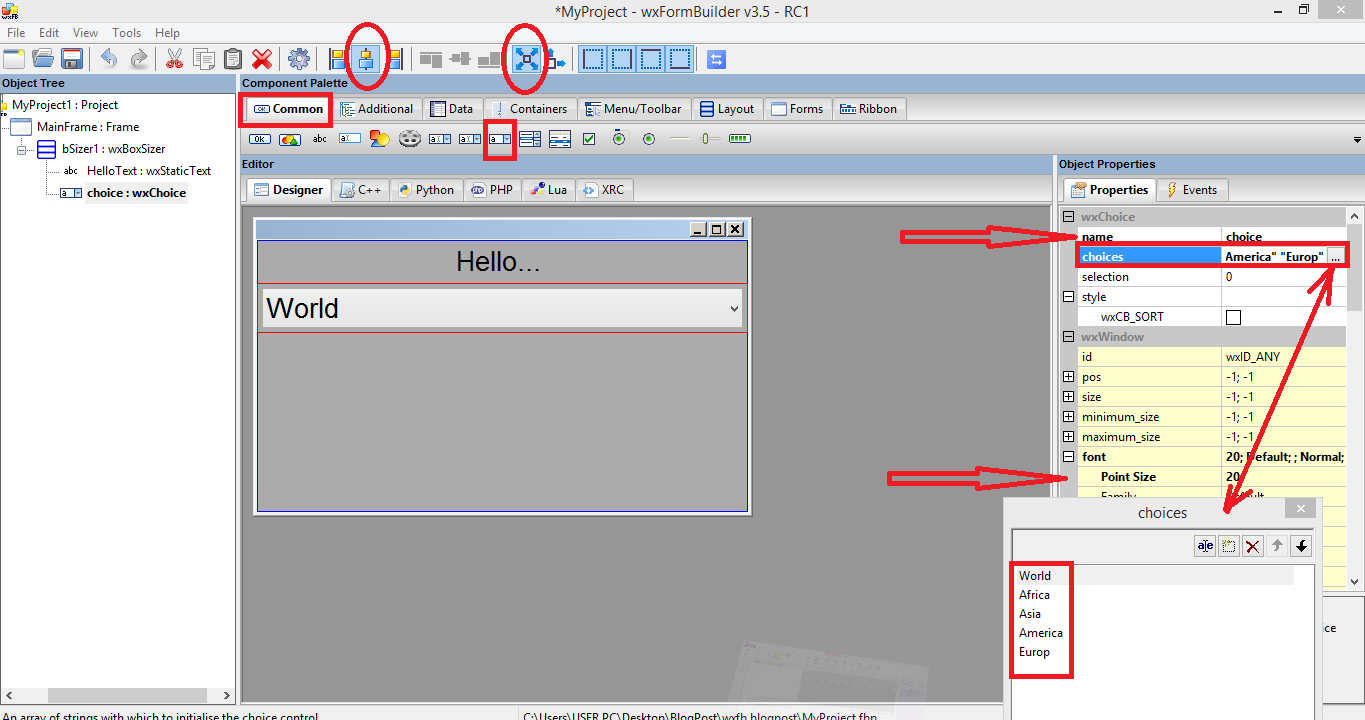The image size is (1365, 720).
Task: Select the wxCheckBox tool in the palette
Action: pos(589,138)
